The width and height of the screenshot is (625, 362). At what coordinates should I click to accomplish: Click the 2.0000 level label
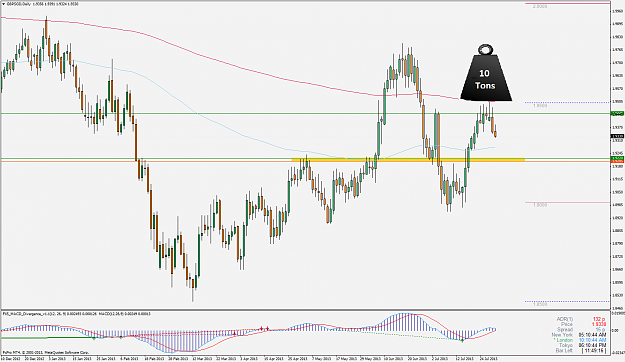click(540, 7)
